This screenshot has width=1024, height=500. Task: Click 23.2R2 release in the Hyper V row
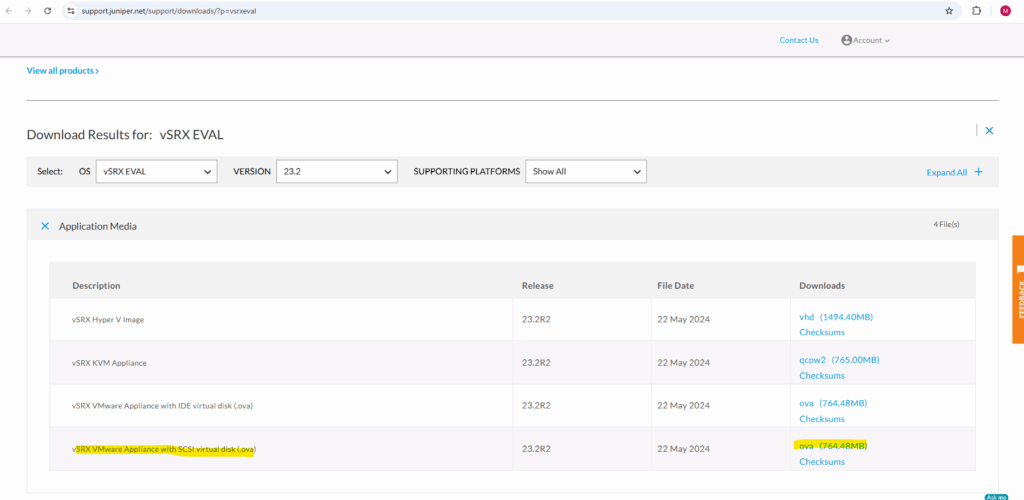(536, 320)
